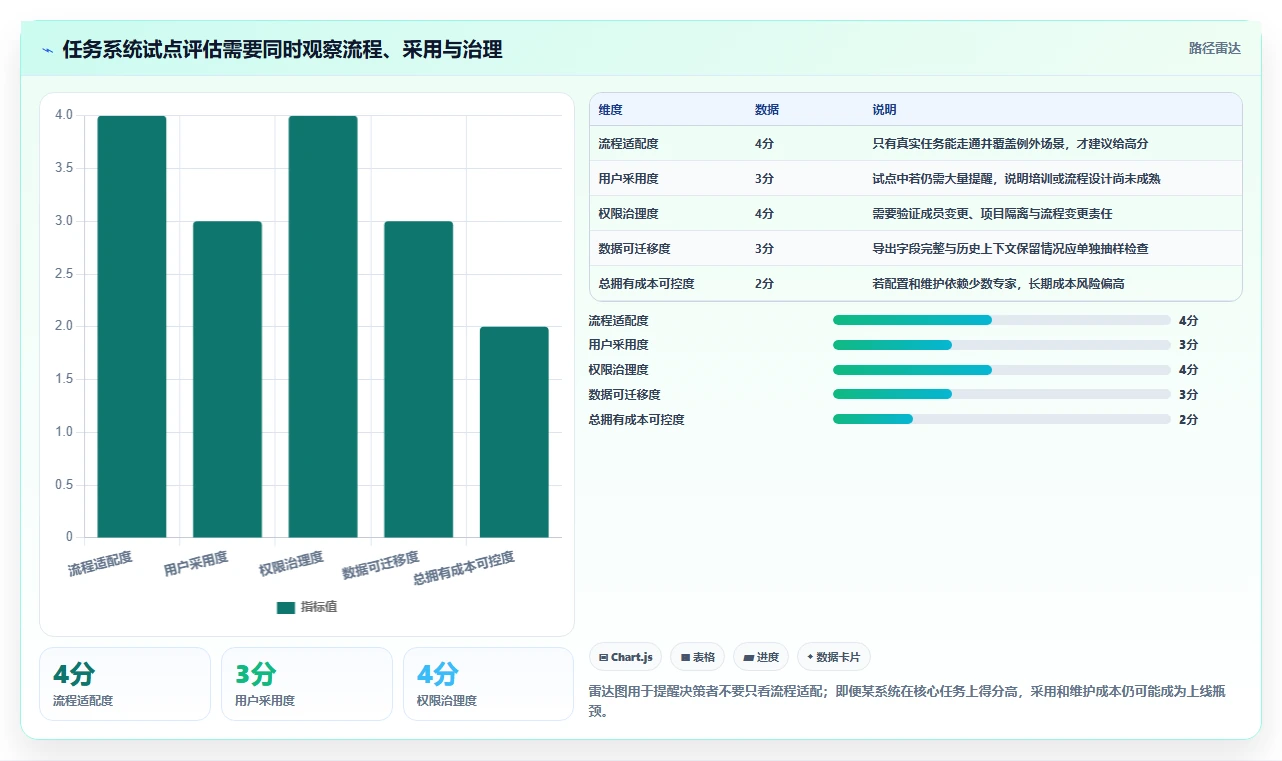Click the 4.0 y-axis tick label
The height and width of the screenshot is (761, 1282).
click(64, 115)
